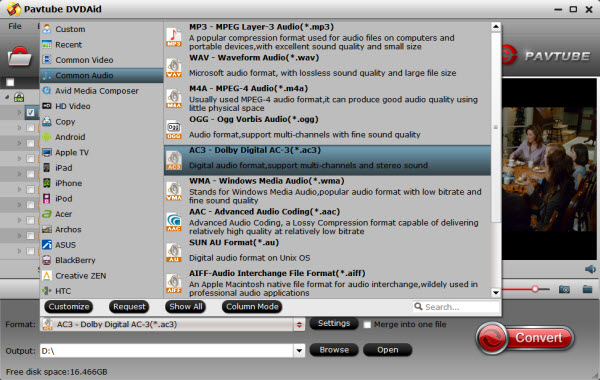Click the Output path field
Image resolution: width=600 pixels, height=380 pixels.
coord(167,350)
